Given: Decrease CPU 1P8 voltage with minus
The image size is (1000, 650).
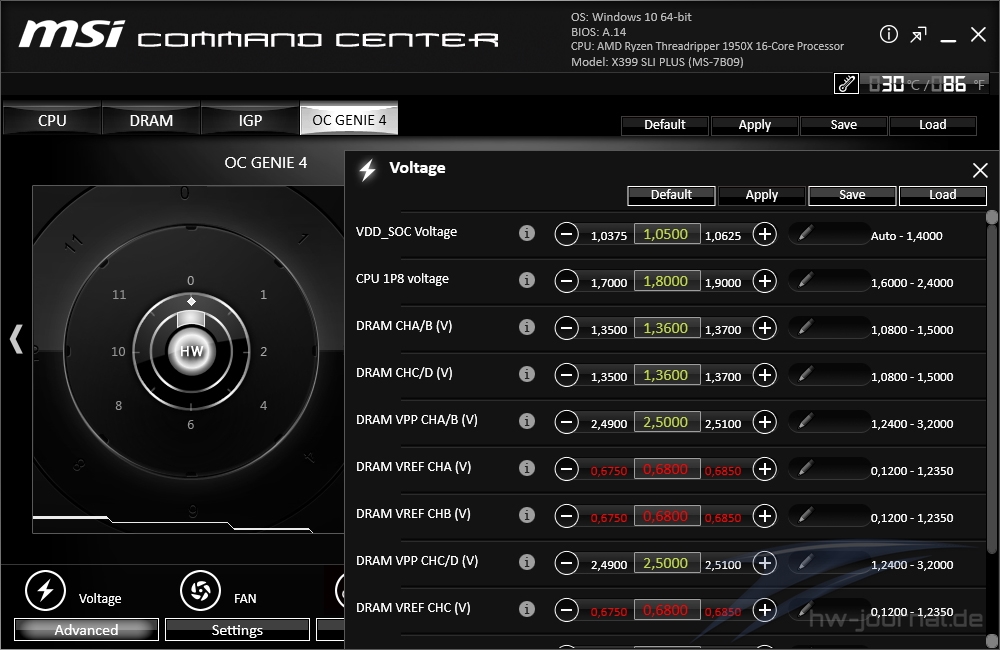Looking at the screenshot, I should (566, 281).
